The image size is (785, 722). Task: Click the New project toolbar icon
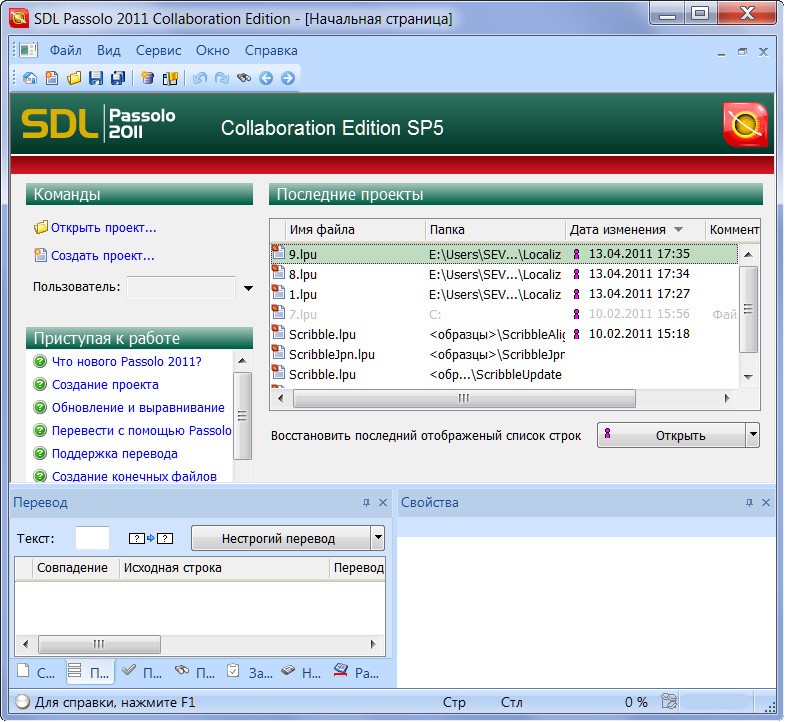52,78
